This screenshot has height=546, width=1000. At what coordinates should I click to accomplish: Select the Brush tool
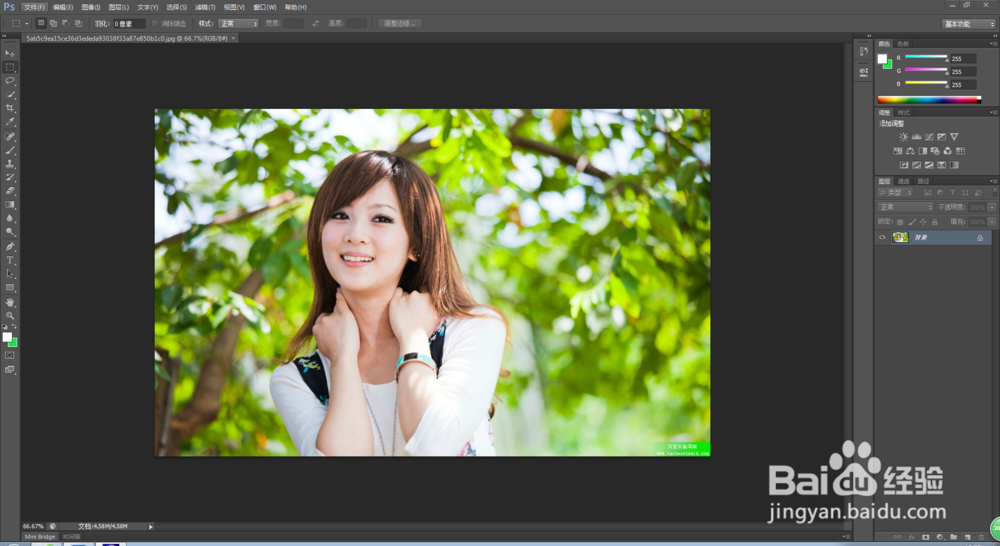[x=10, y=151]
